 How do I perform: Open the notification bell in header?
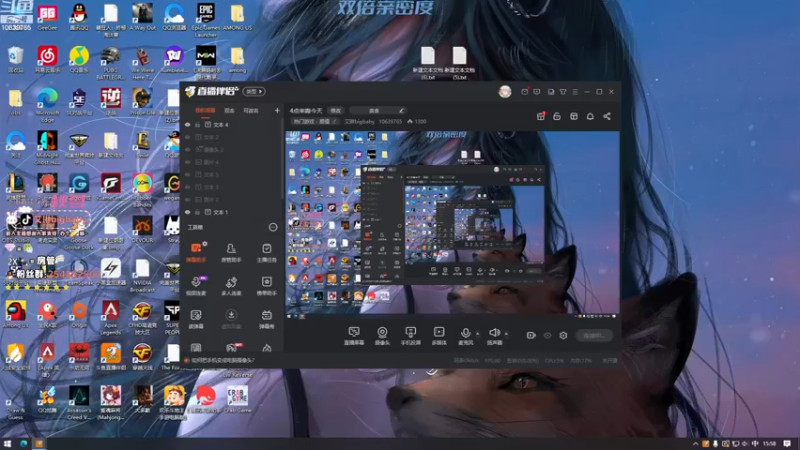(590, 116)
